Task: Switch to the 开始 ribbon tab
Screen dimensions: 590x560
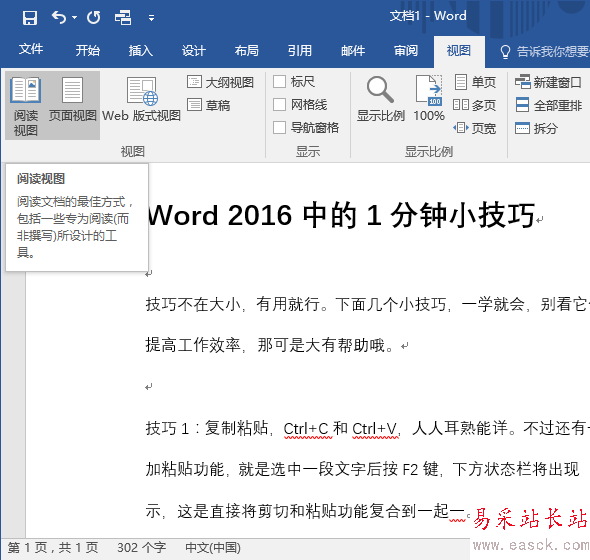Action: 88,50
